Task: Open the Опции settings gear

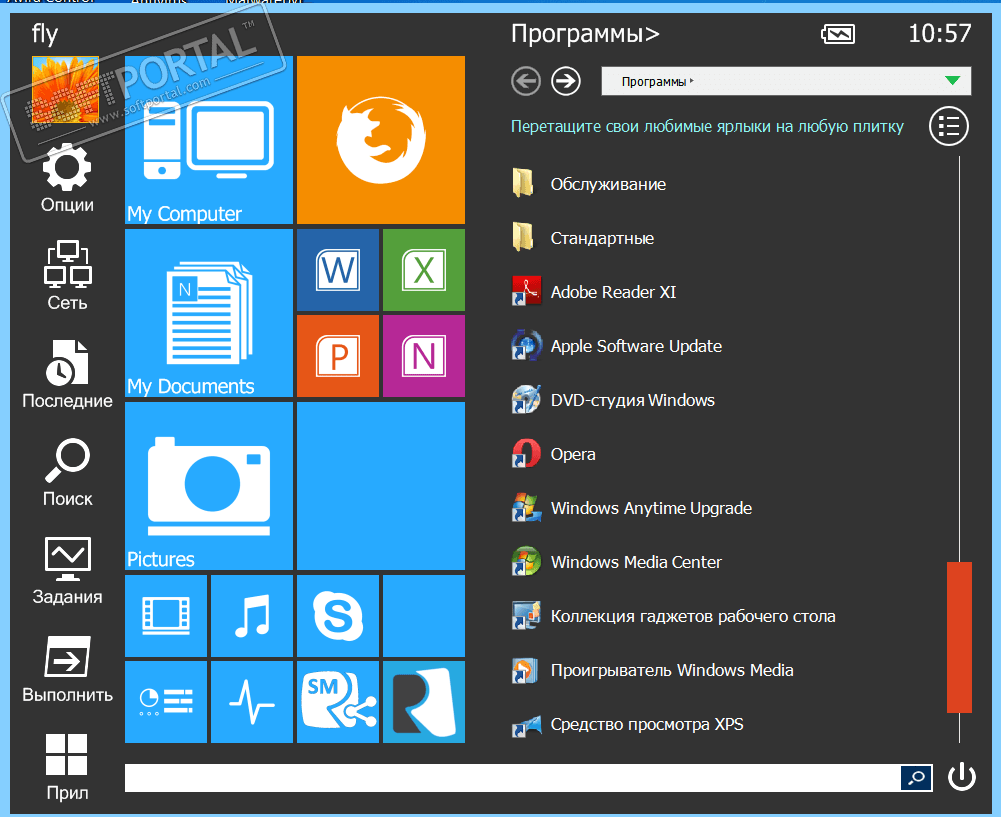Action: tap(67, 177)
